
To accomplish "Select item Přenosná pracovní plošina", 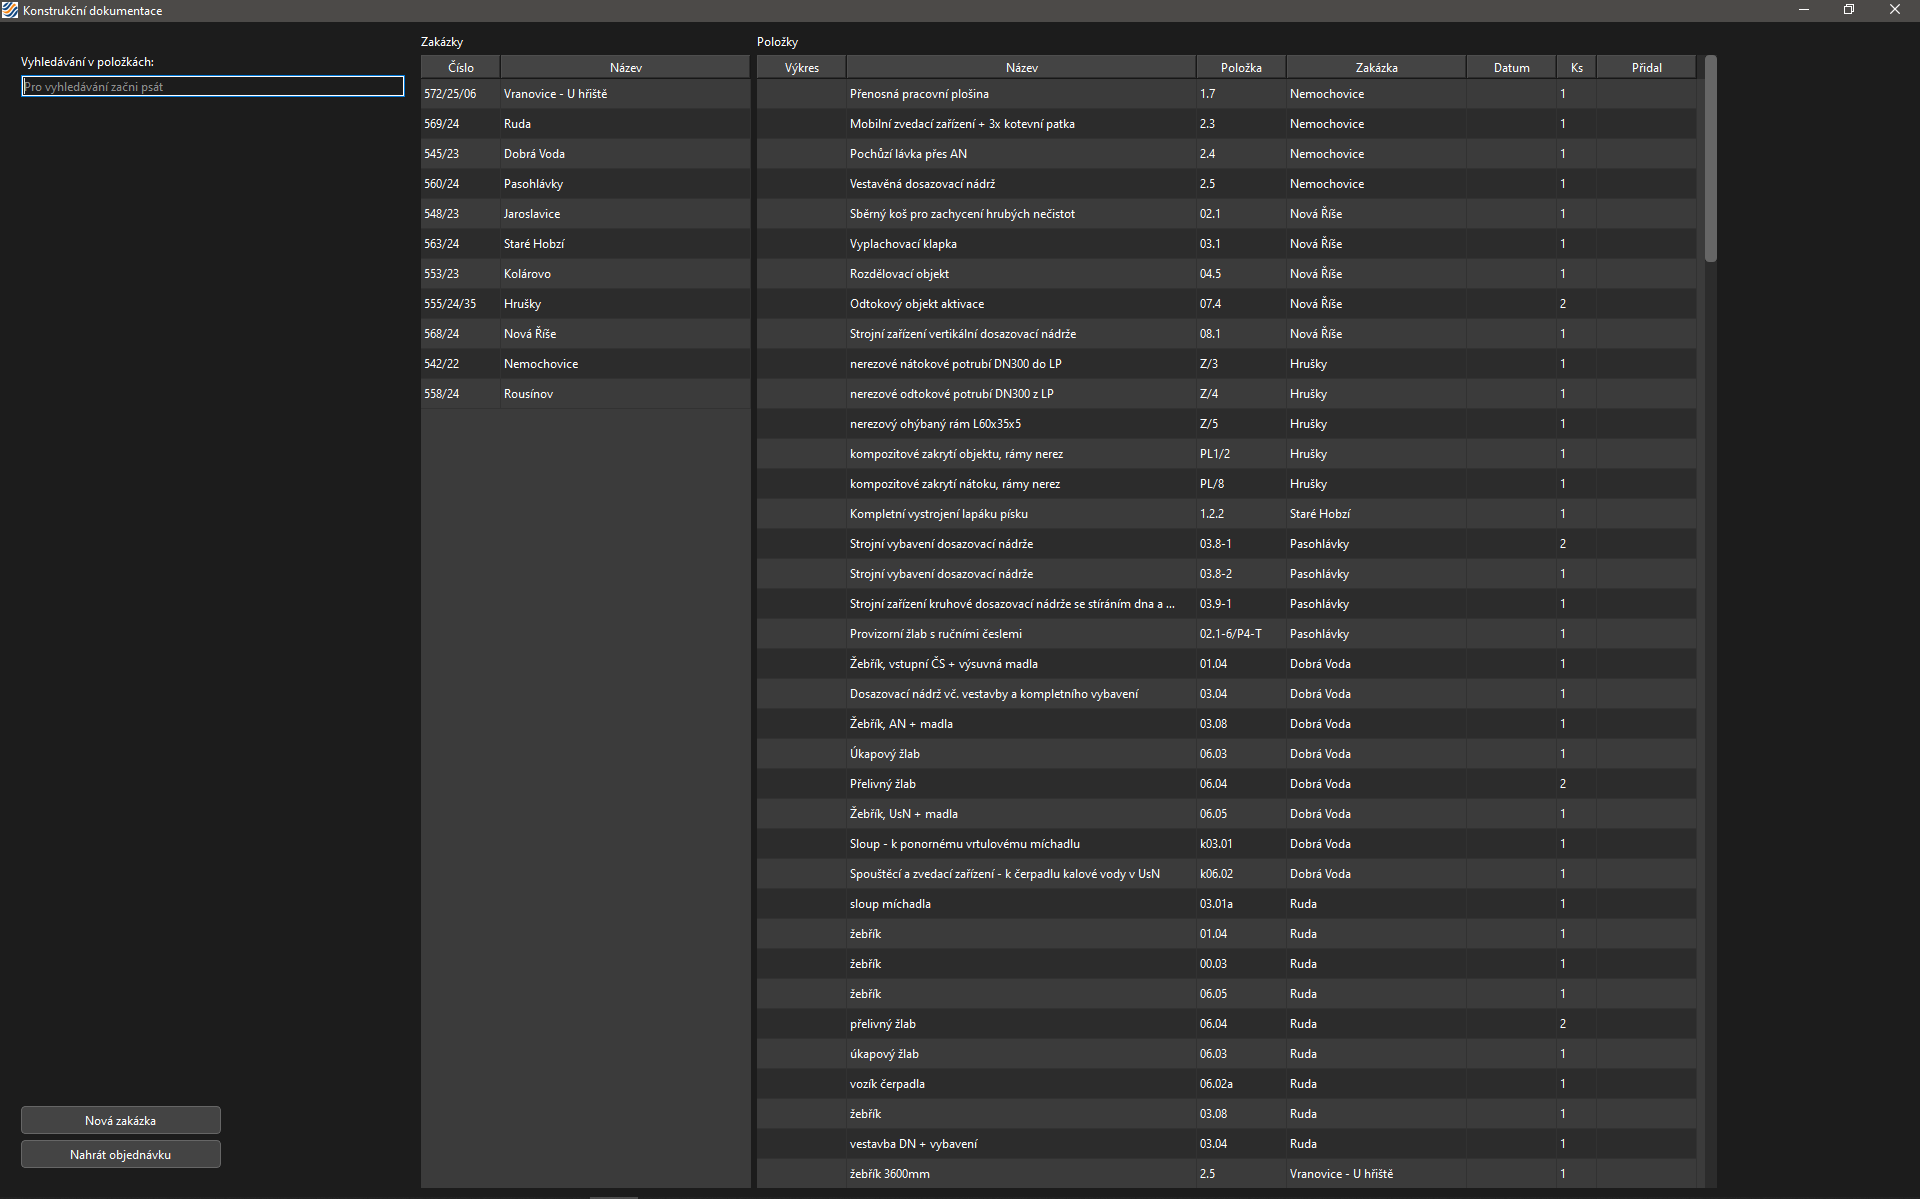I will click(1020, 93).
